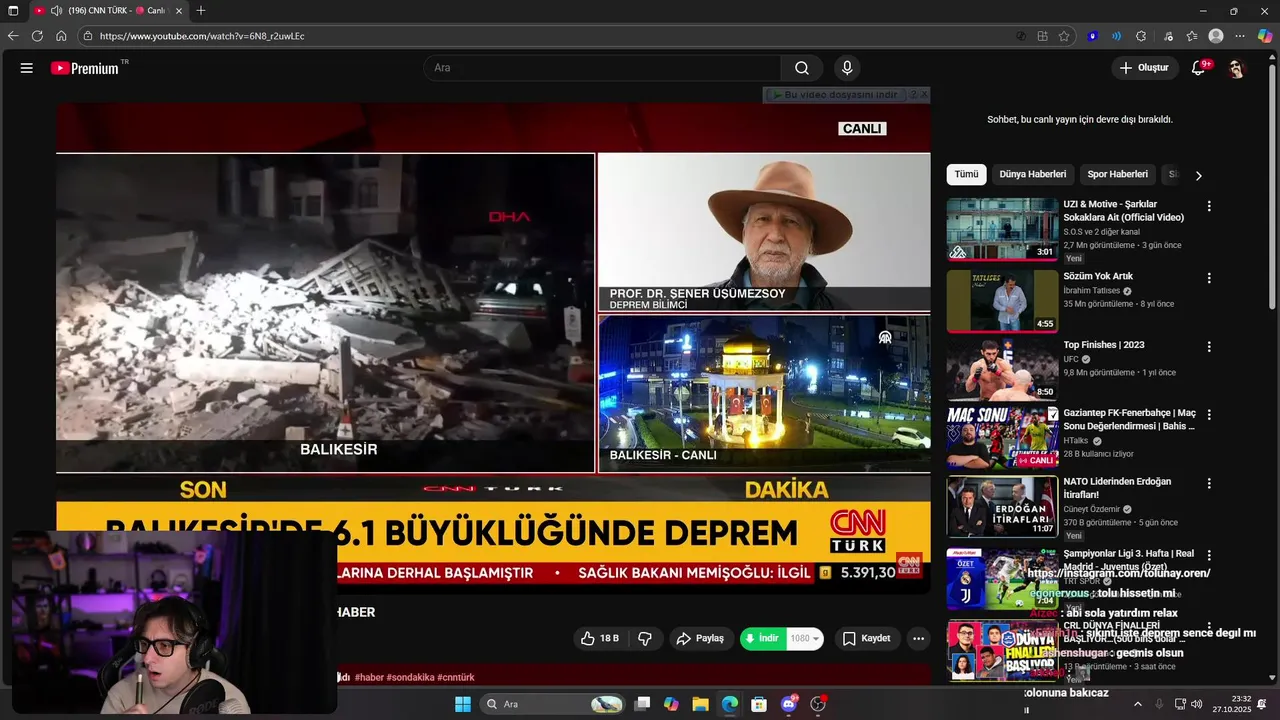Image resolution: width=1280 pixels, height=720 pixels.
Task: Open browser settings ellipsis menu
Action: [x=1240, y=36]
